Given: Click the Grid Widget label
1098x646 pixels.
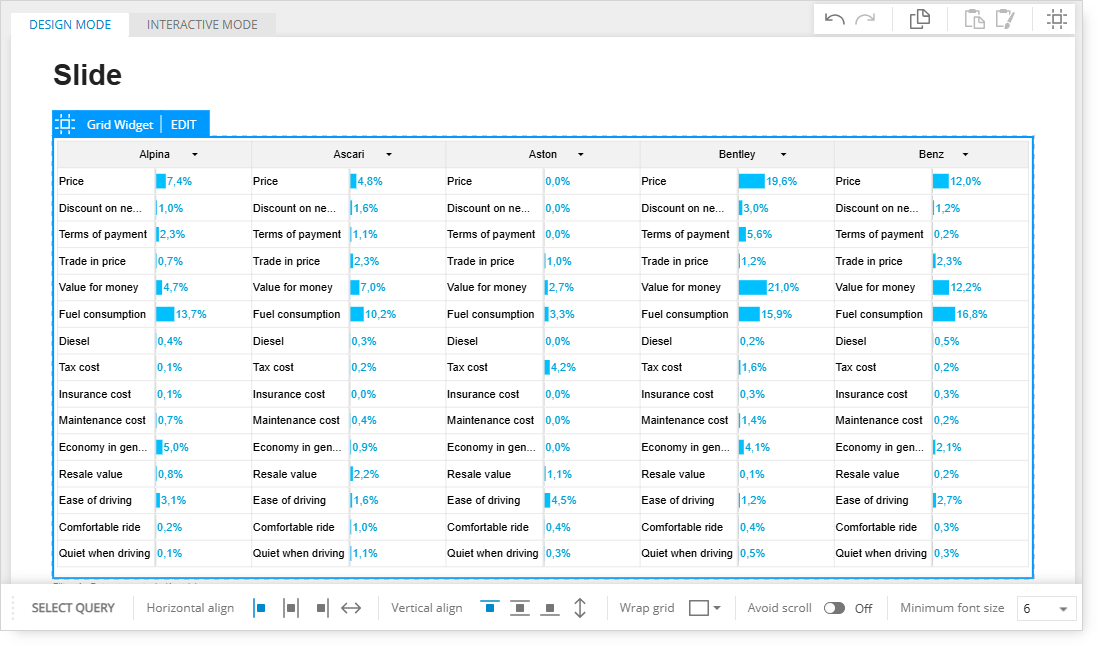Looking at the screenshot, I should (x=120, y=125).
